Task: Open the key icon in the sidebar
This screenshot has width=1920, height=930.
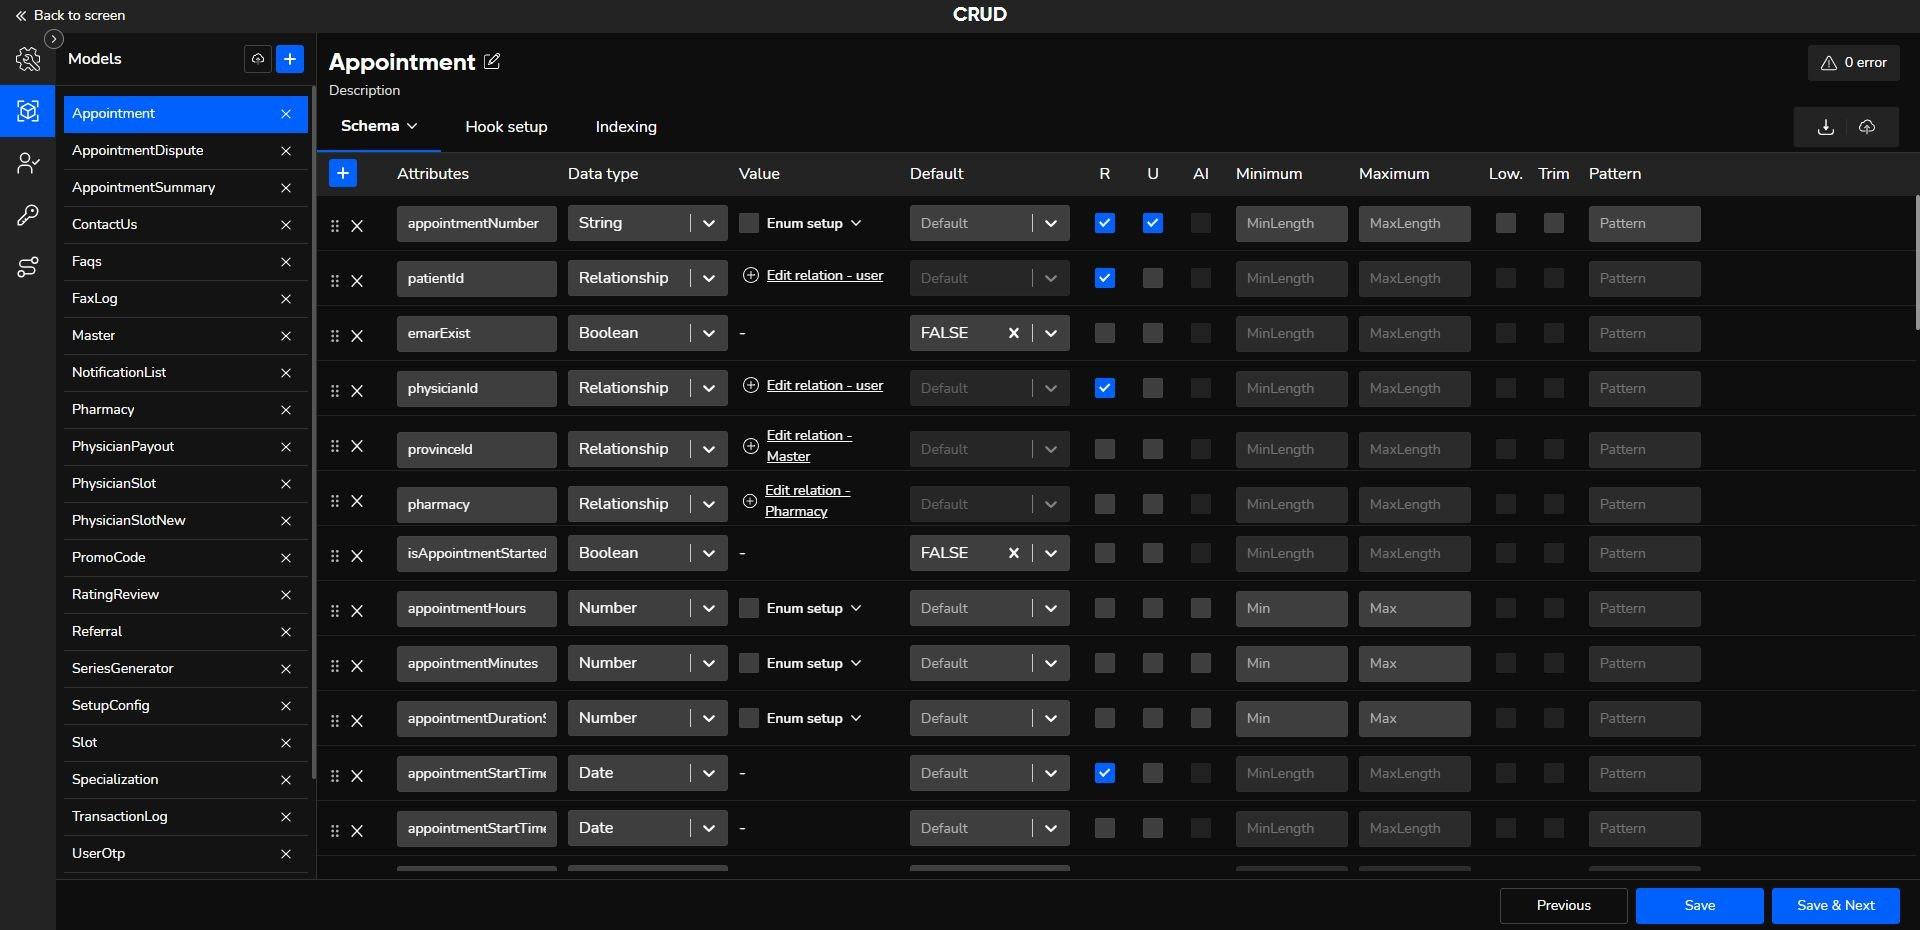Action: pyautogui.click(x=28, y=215)
